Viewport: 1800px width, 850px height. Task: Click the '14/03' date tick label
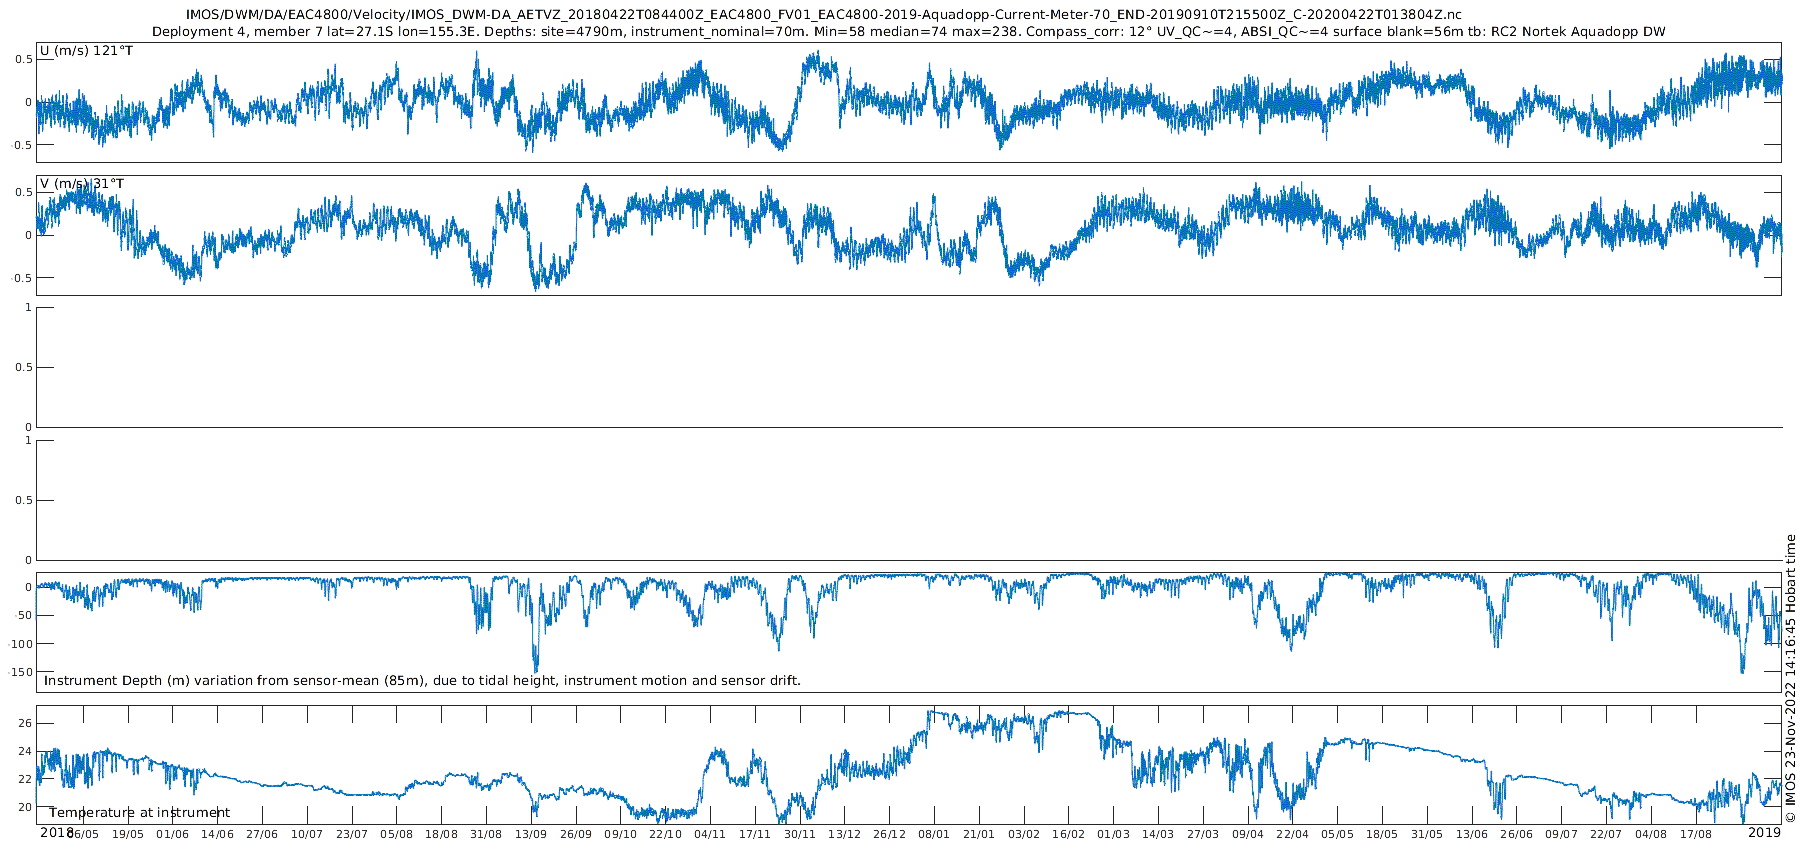1158,834
